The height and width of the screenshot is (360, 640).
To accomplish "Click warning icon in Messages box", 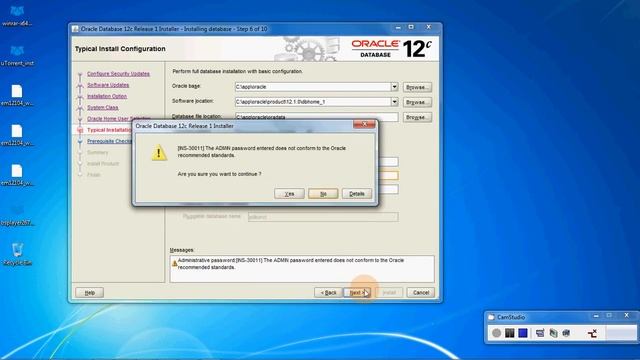I will [x=174, y=264].
